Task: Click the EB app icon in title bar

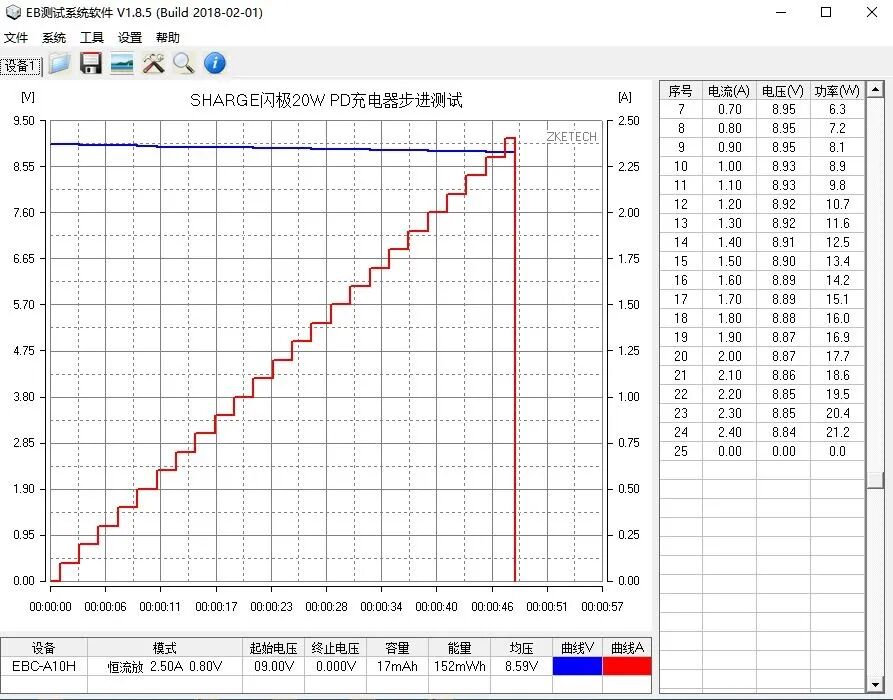Action: coord(13,12)
